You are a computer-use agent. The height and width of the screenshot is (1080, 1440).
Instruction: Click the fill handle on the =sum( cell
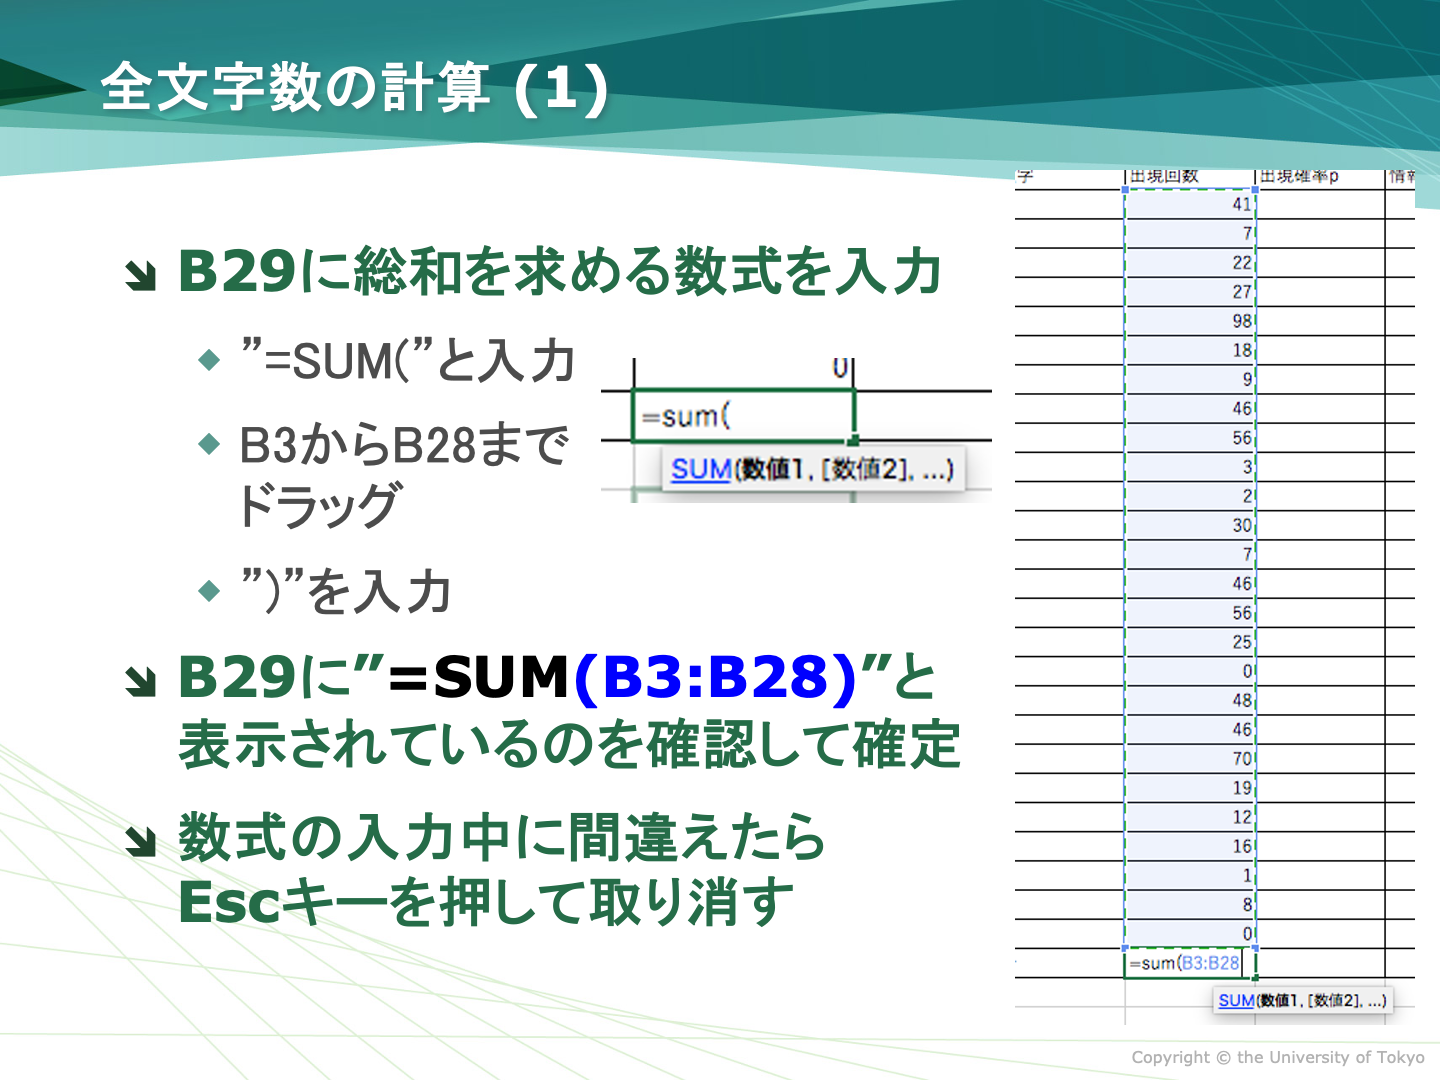(853, 440)
